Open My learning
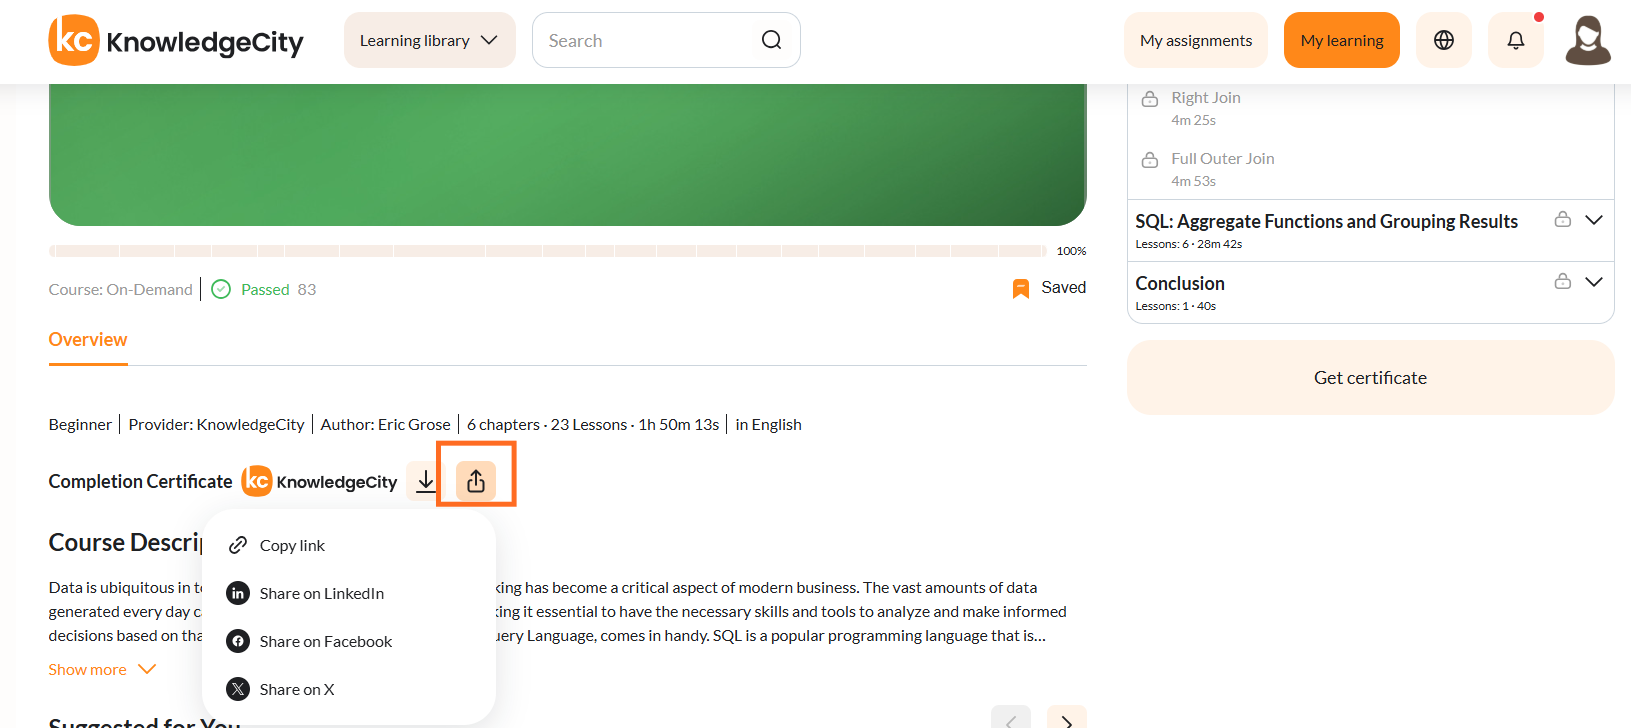Screen dimensions: 1631x728 coord(1342,40)
